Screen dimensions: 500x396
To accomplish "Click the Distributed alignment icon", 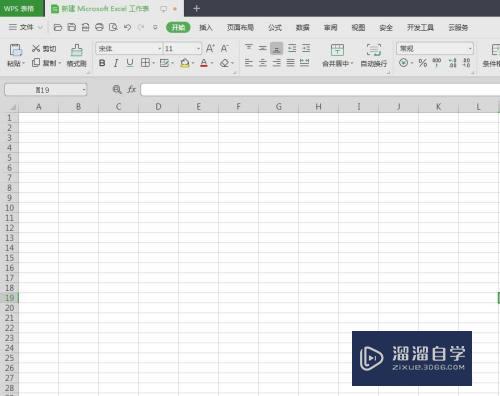I will point(304,63).
